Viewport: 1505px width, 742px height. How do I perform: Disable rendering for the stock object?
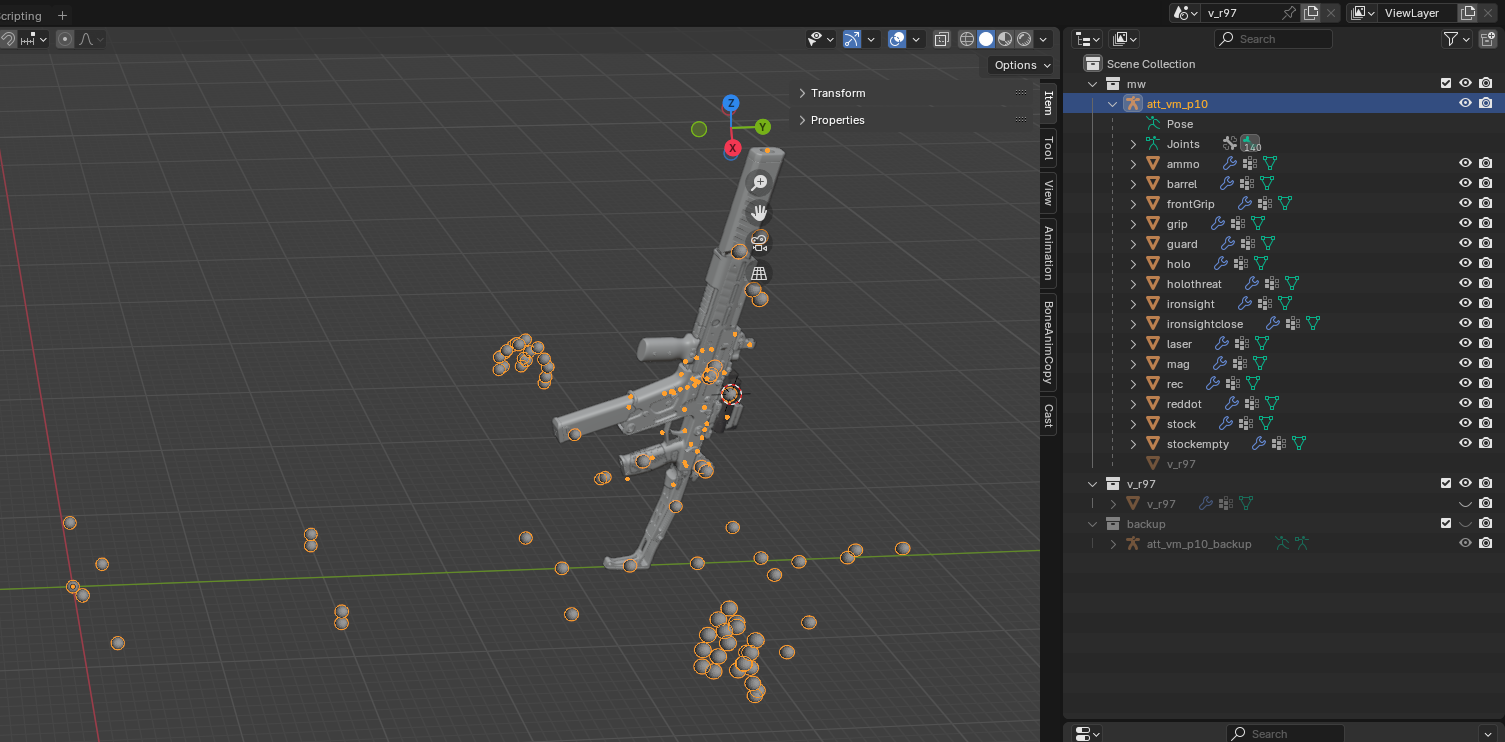[1486, 424]
